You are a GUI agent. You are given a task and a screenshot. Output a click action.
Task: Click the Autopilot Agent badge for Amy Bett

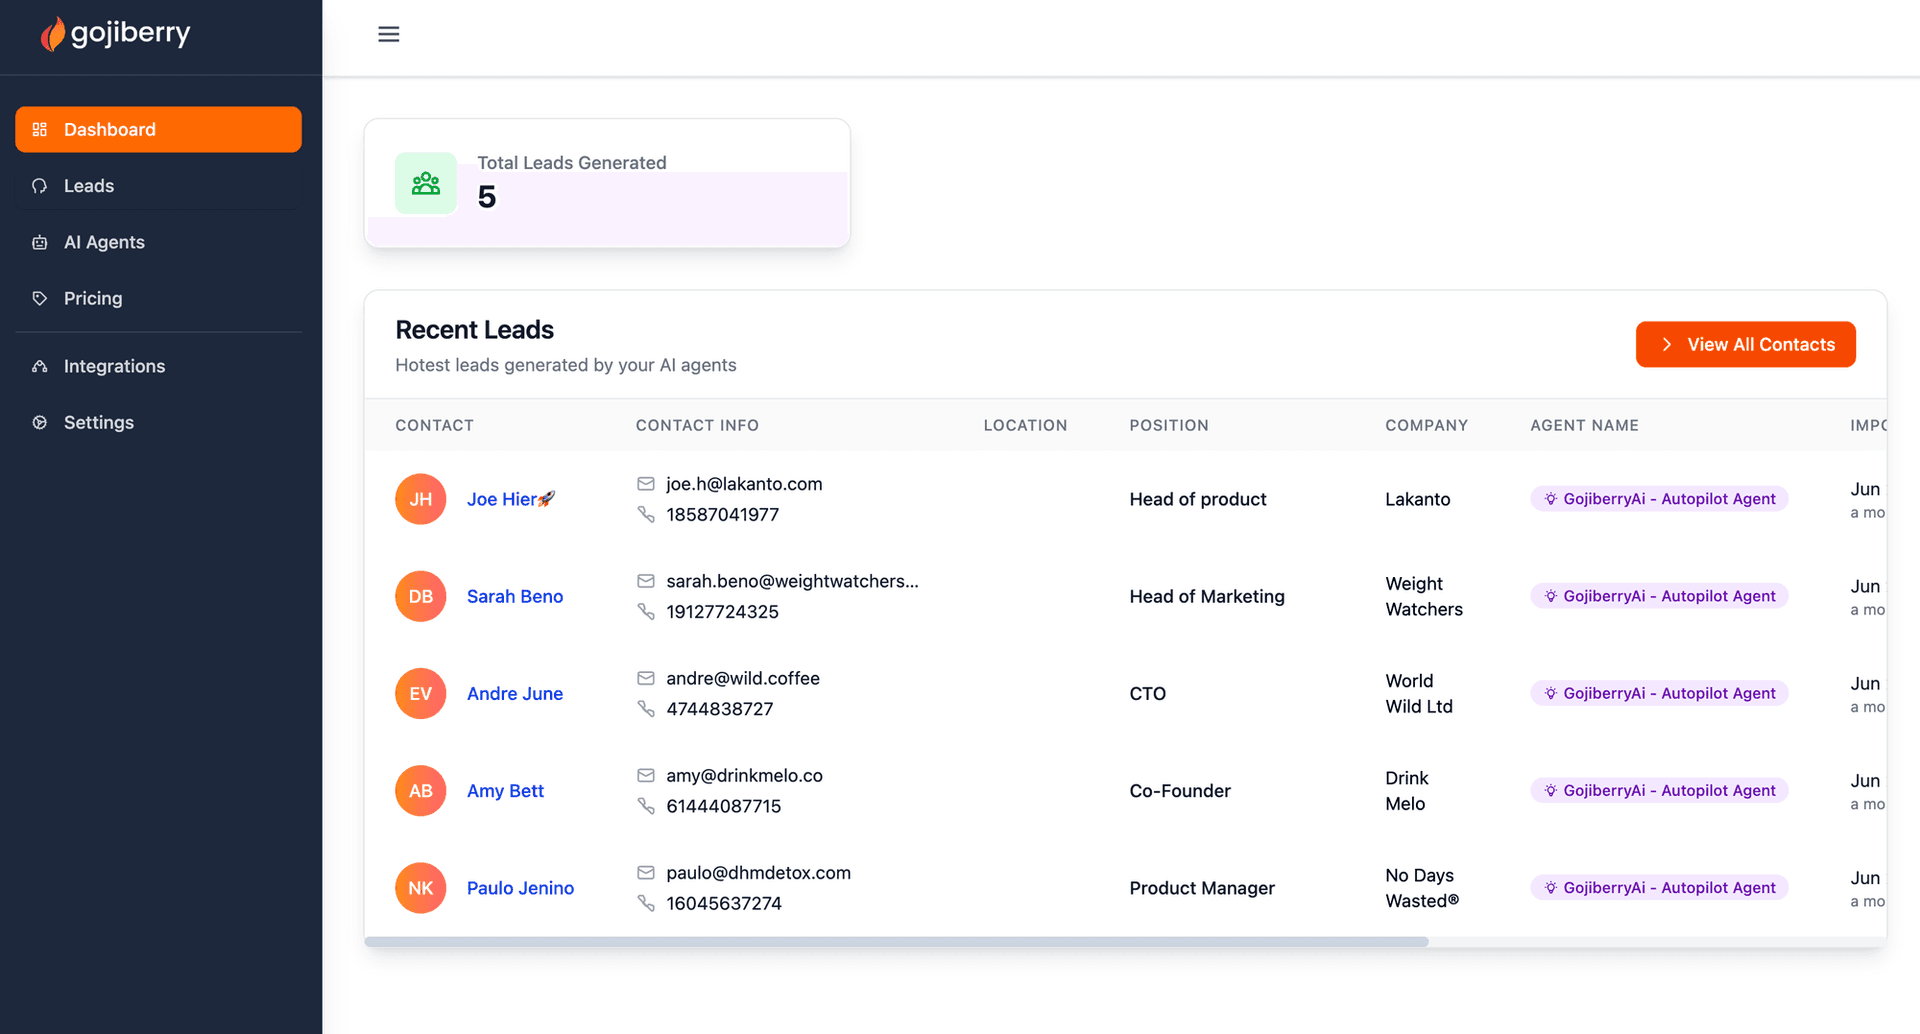pyautogui.click(x=1659, y=790)
